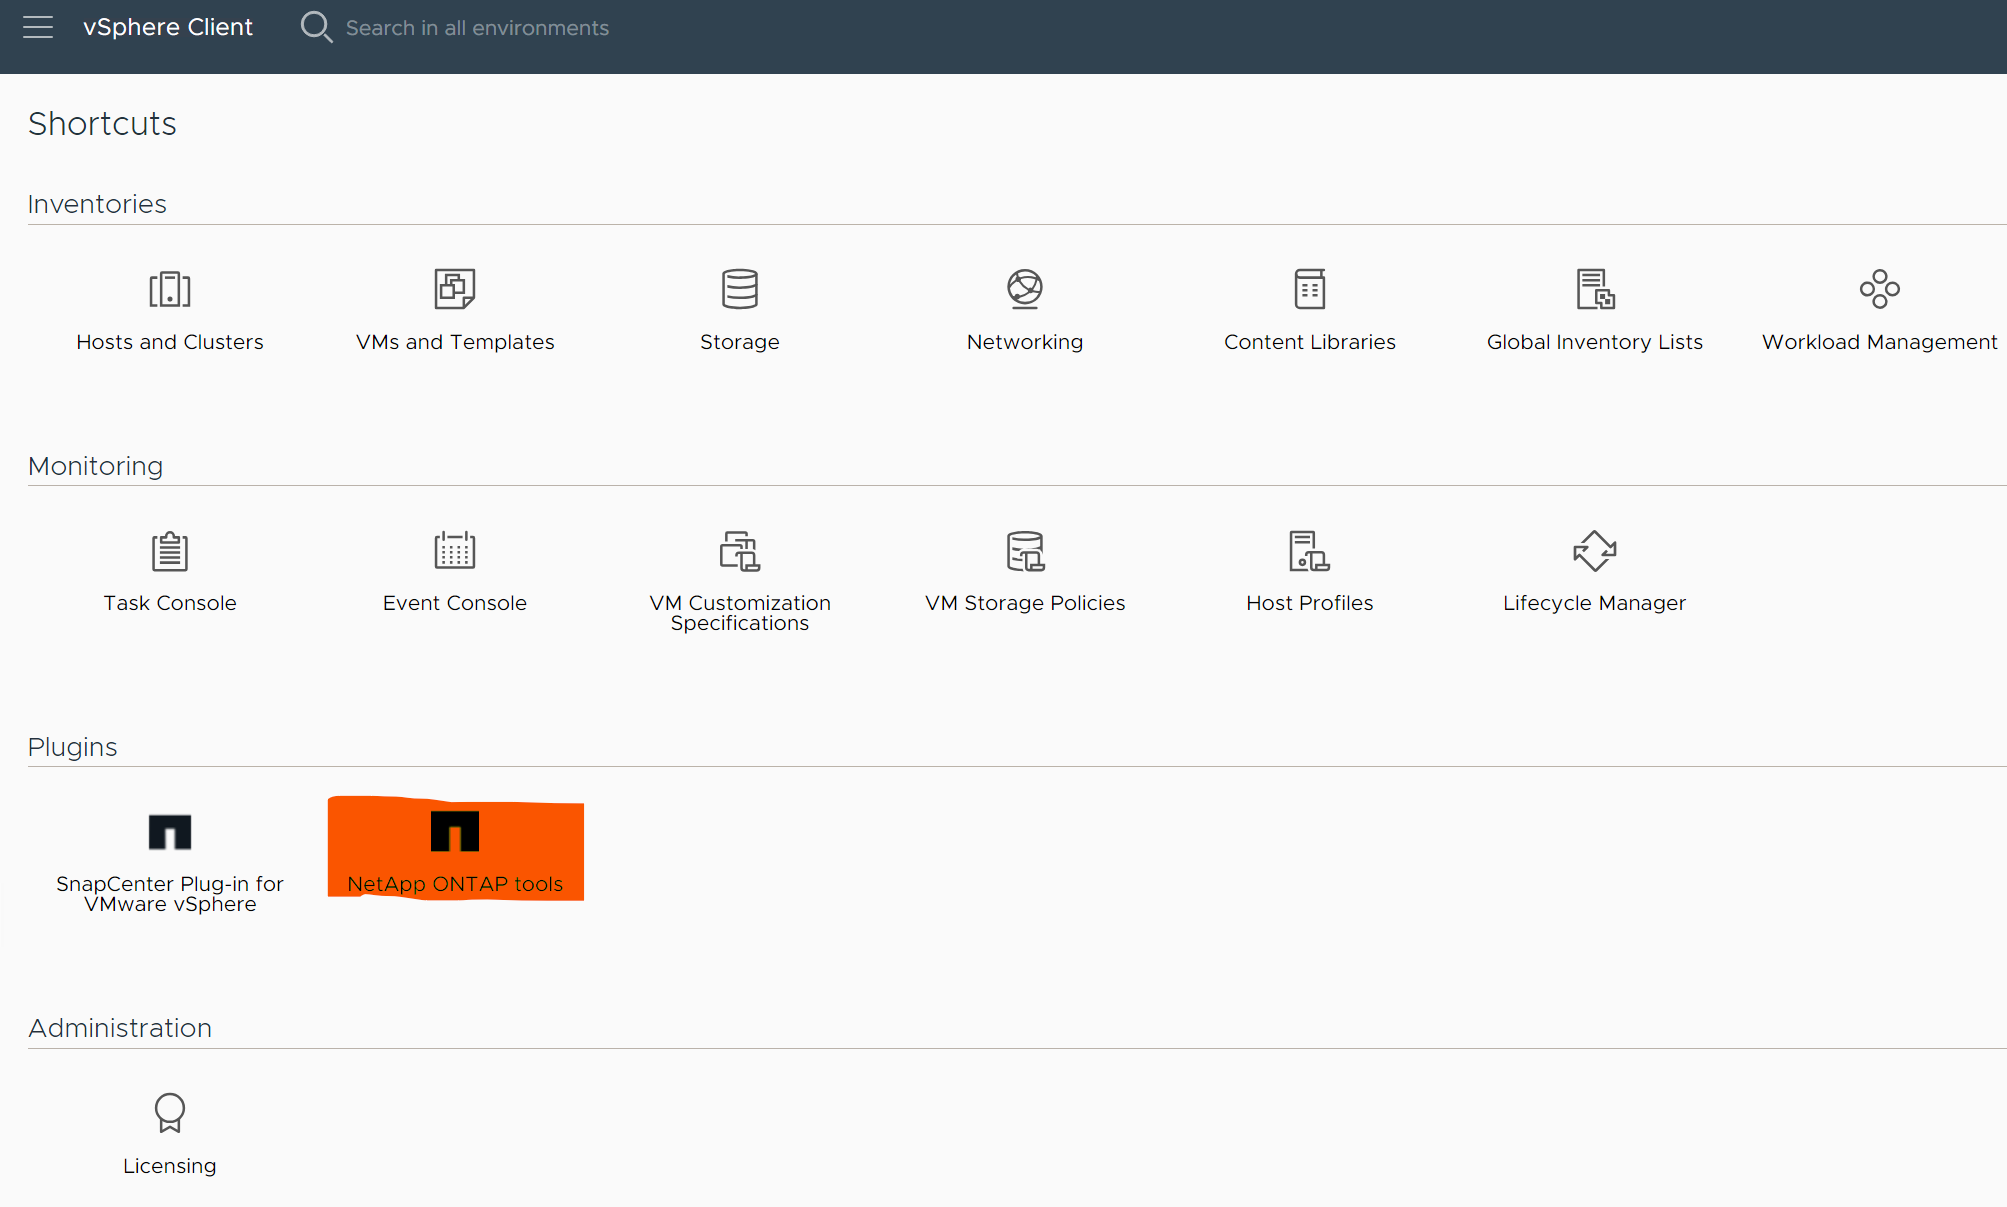Open Inventories section expander
The height and width of the screenshot is (1207, 2007).
96,201
